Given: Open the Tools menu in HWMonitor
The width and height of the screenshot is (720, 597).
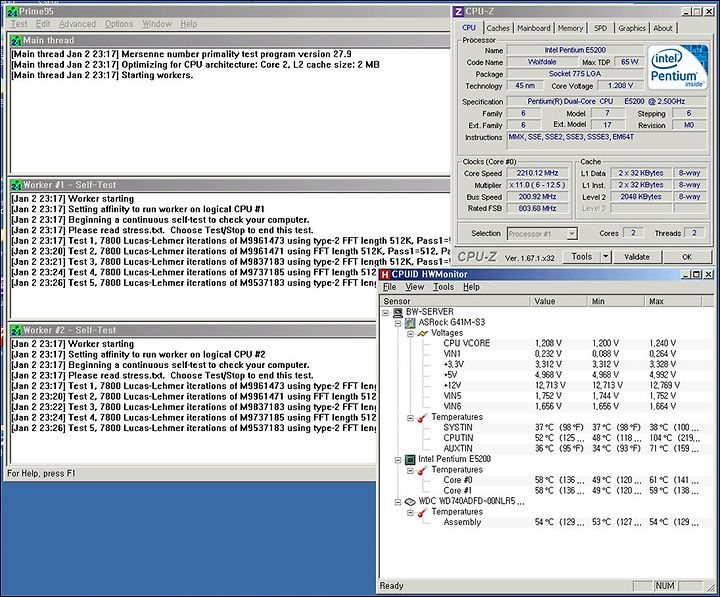Looking at the screenshot, I should (443, 287).
